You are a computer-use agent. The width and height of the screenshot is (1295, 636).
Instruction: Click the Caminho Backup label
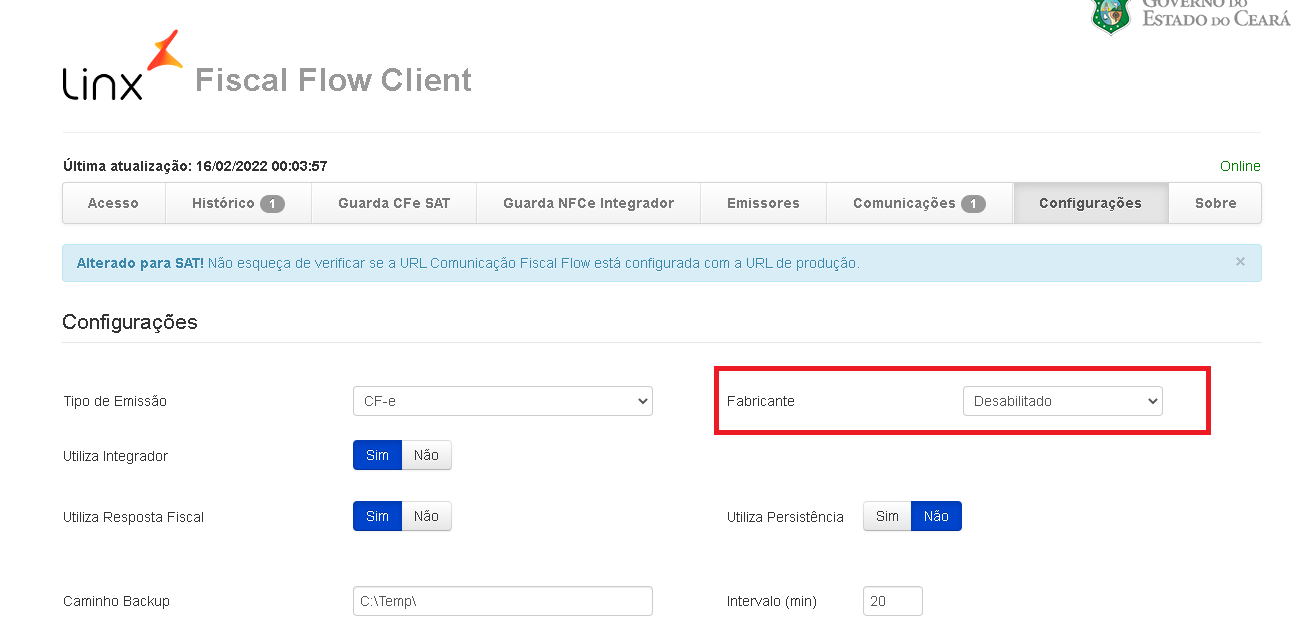pos(116,601)
